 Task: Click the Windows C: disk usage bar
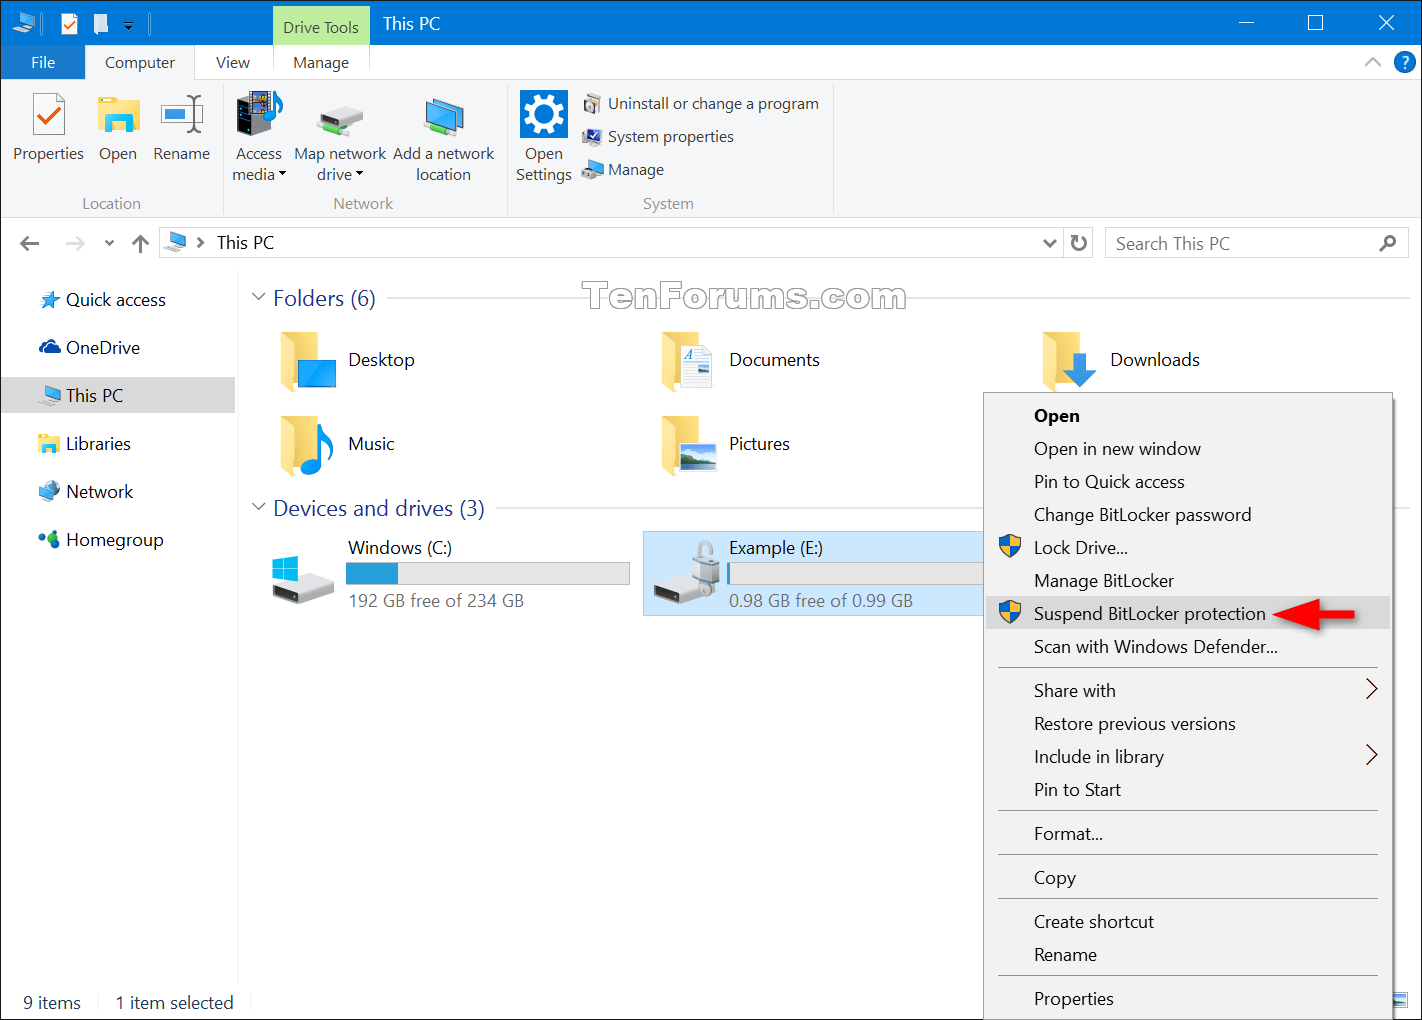click(x=487, y=573)
